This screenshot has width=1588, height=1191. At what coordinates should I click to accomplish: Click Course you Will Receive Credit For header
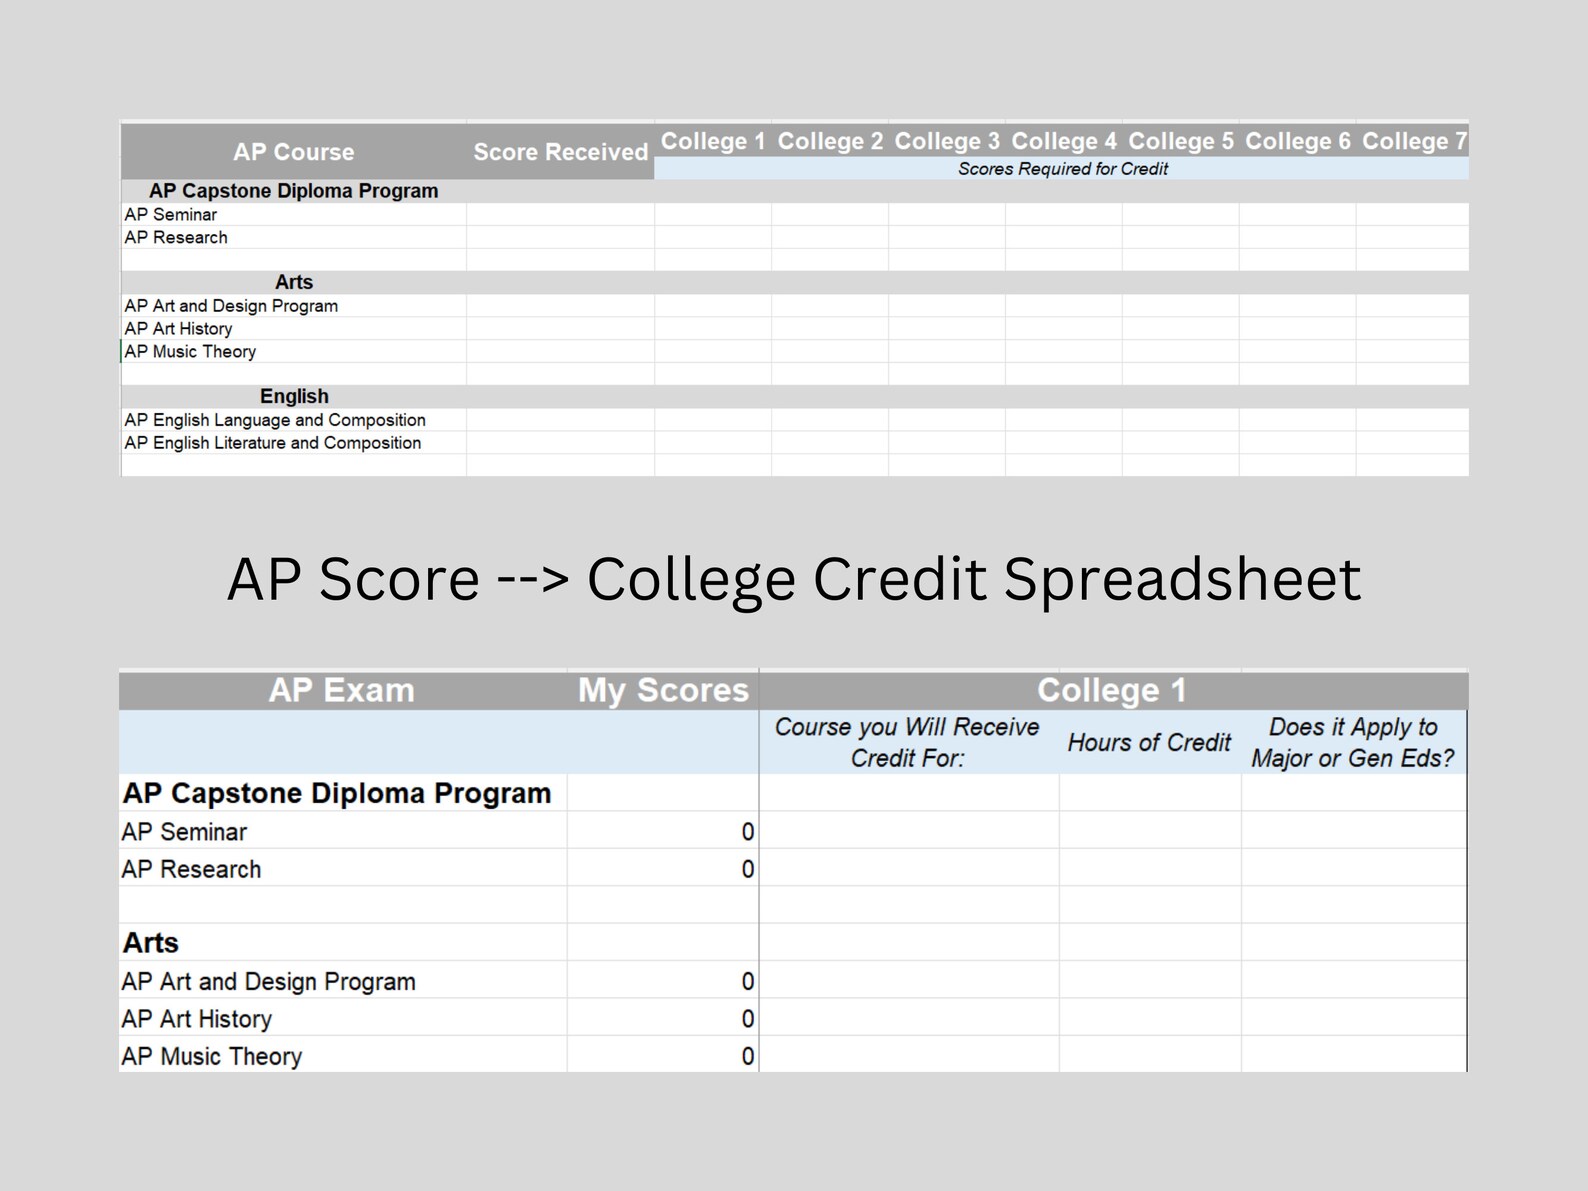[908, 742]
